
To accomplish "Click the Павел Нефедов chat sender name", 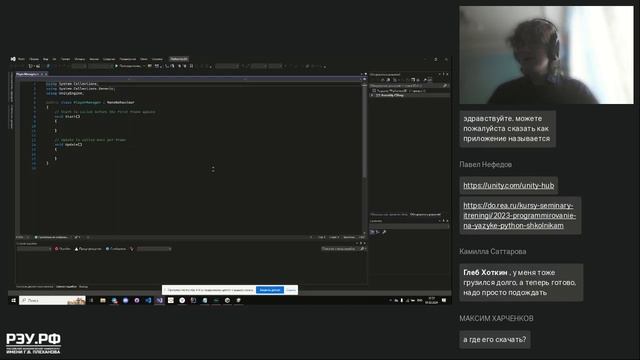I will coord(485,164).
